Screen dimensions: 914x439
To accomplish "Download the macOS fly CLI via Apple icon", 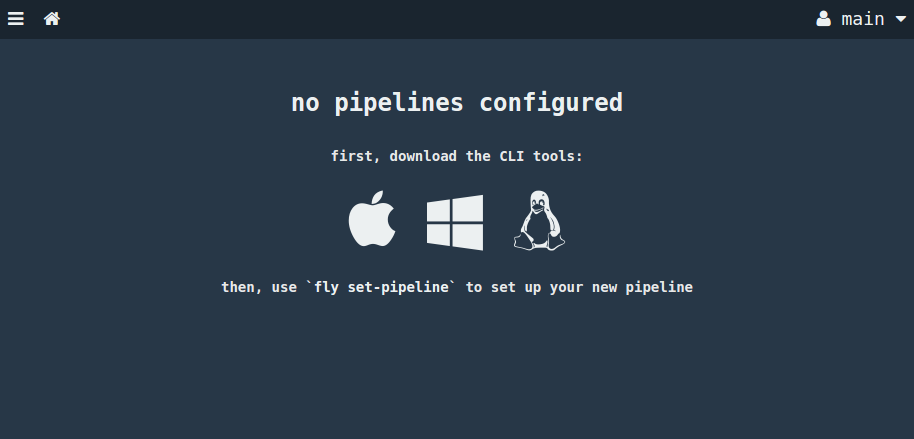I will tap(372, 219).
